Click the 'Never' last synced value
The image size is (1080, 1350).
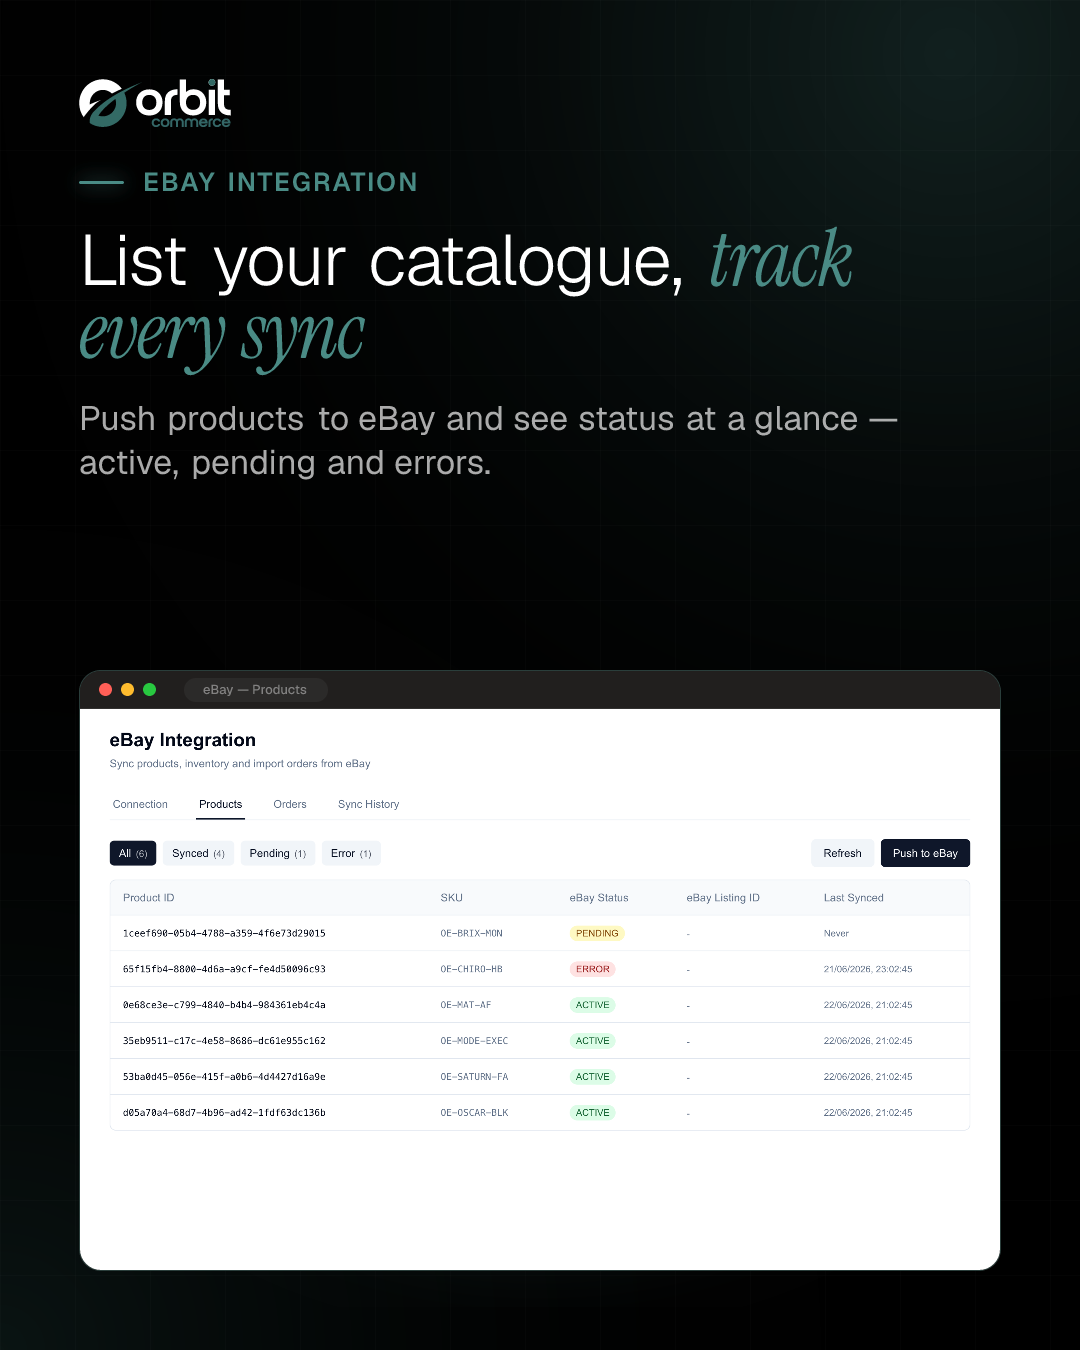(x=836, y=933)
